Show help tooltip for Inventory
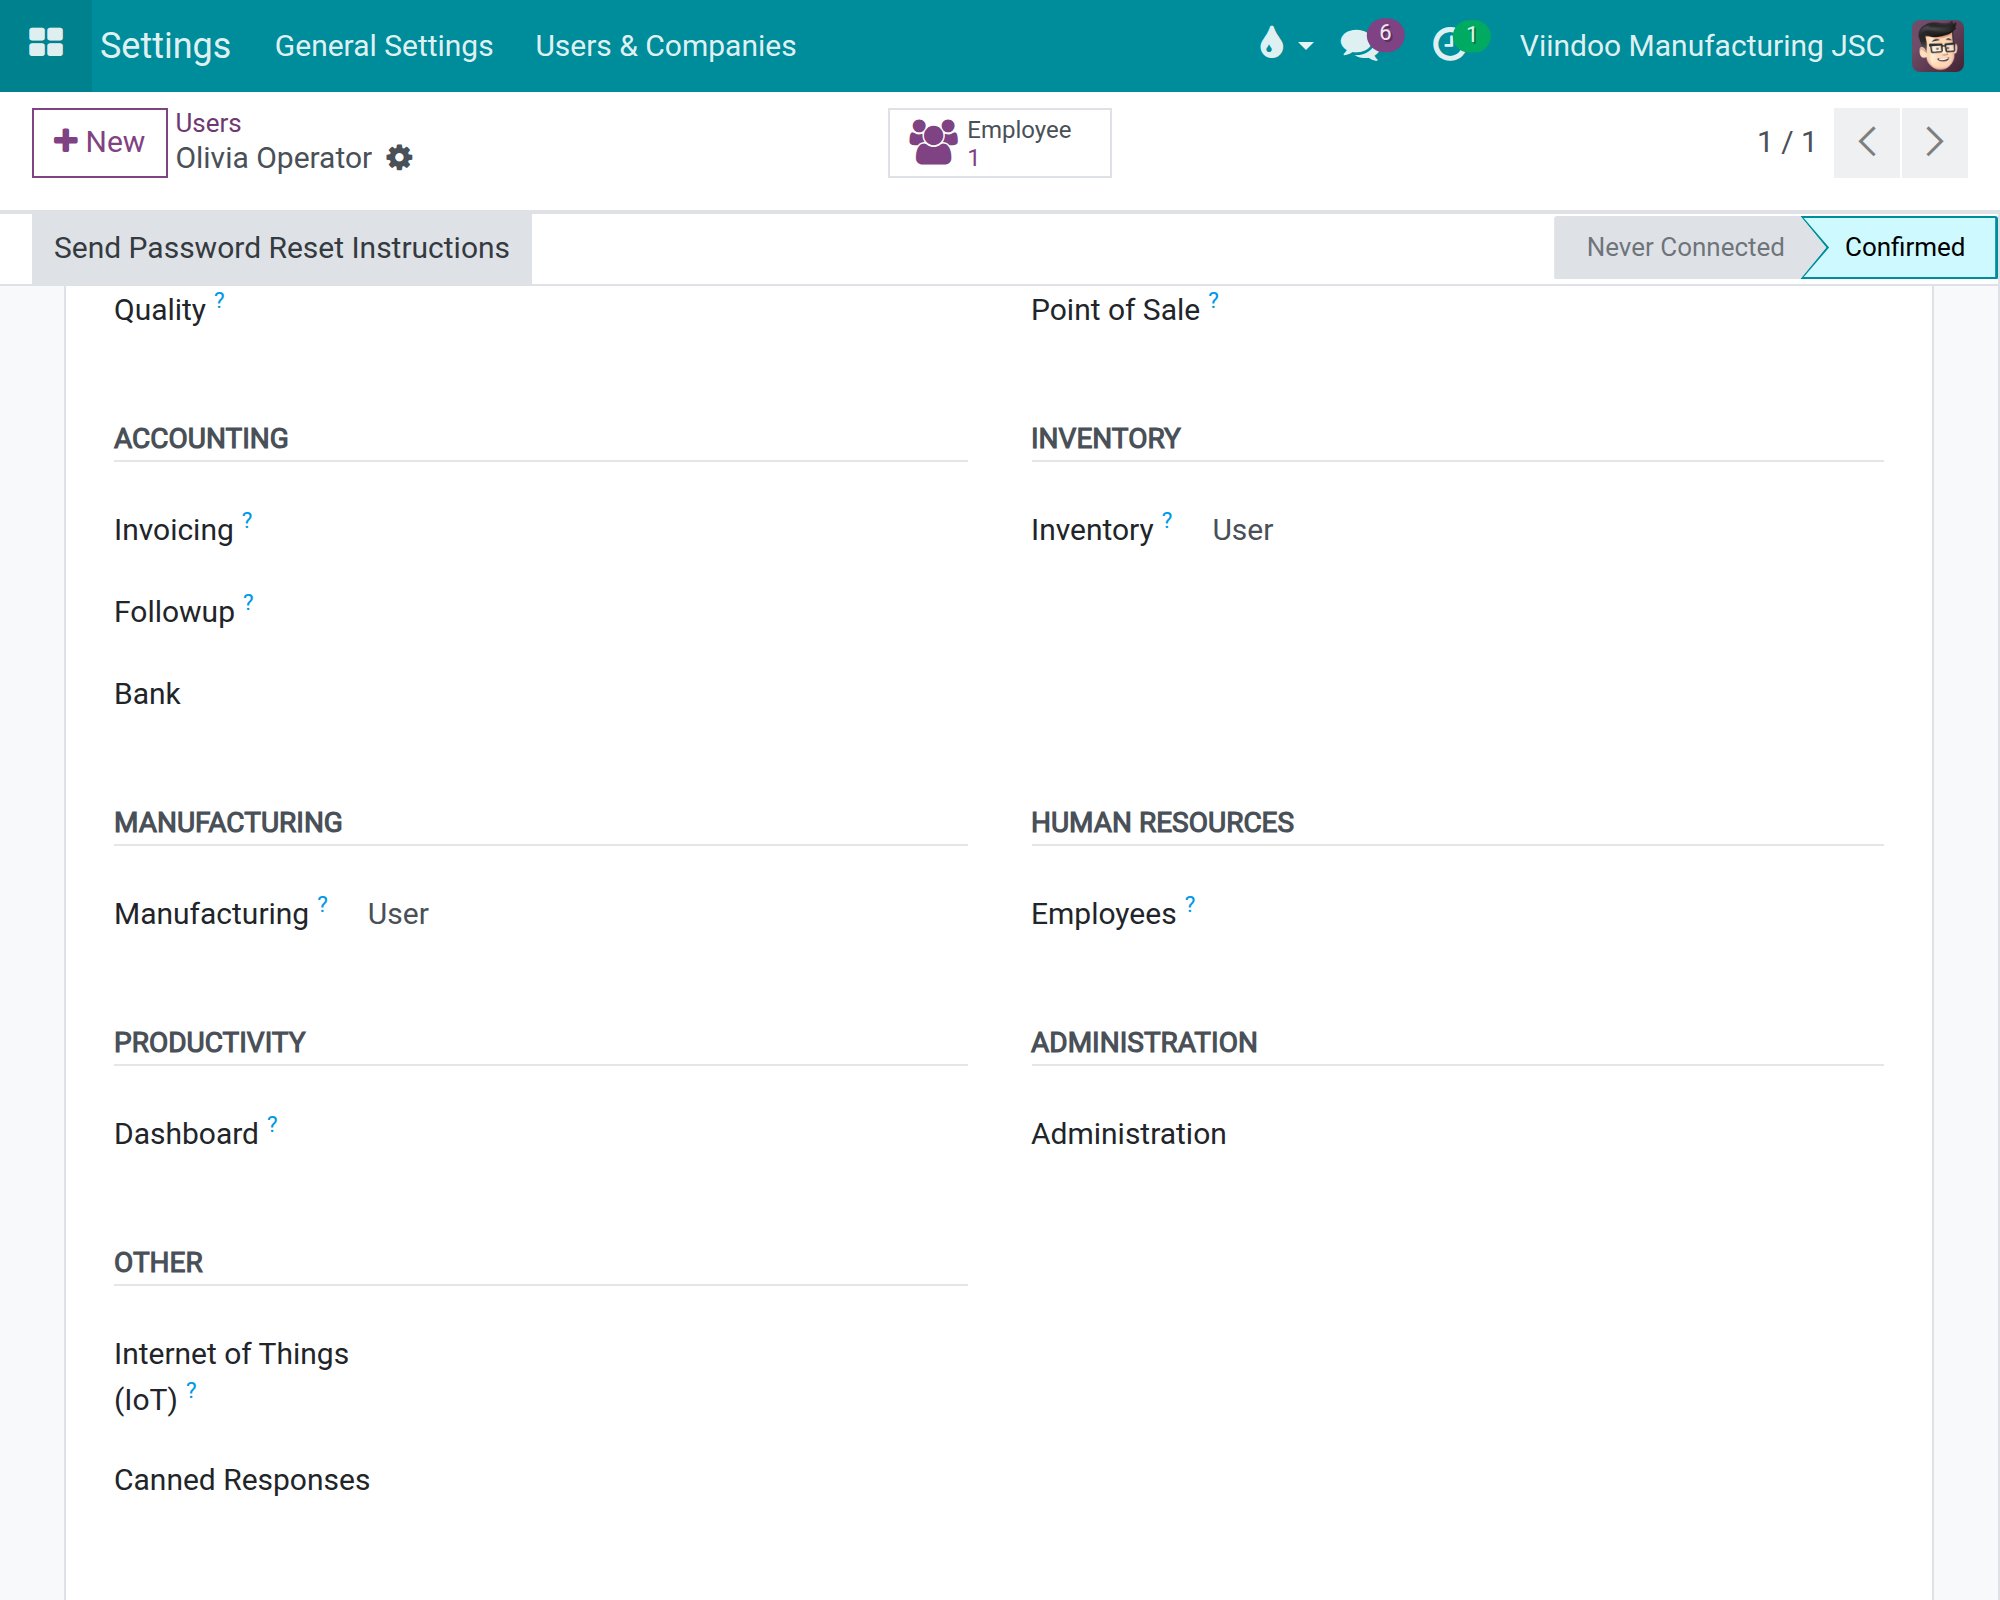Image resolution: width=2000 pixels, height=1600 pixels. 1167,519
